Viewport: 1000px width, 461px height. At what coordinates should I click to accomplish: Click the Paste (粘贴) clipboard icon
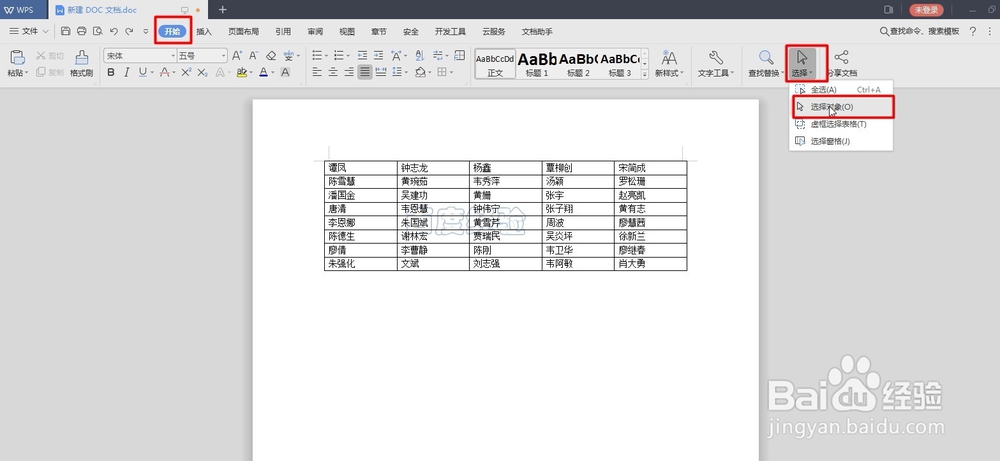pyautogui.click(x=17, y=57)
